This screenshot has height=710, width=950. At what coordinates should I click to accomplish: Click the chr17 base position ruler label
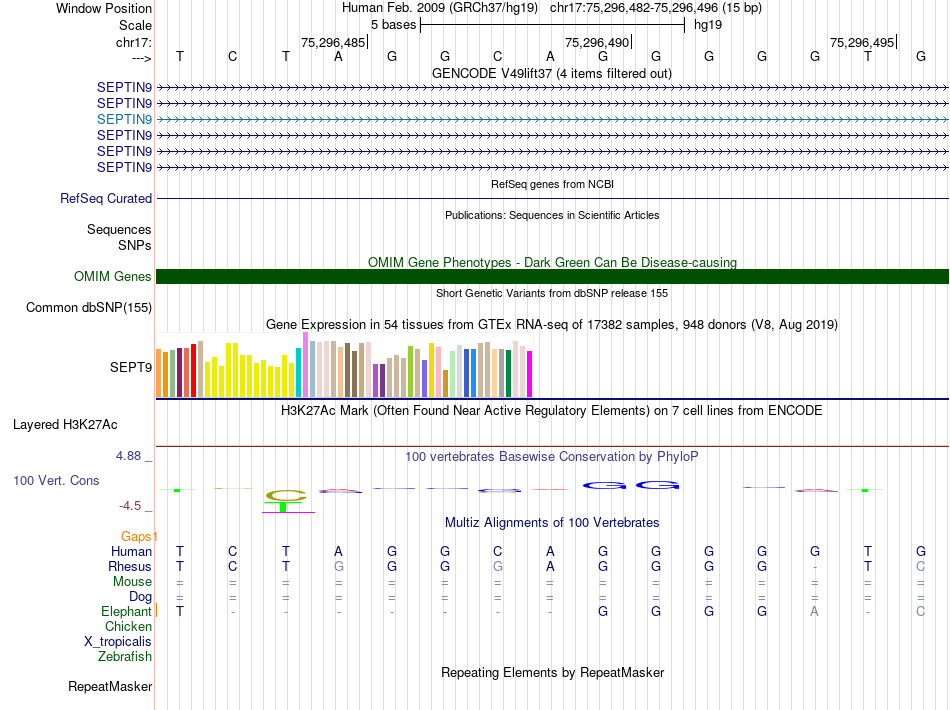click(134, 42)
